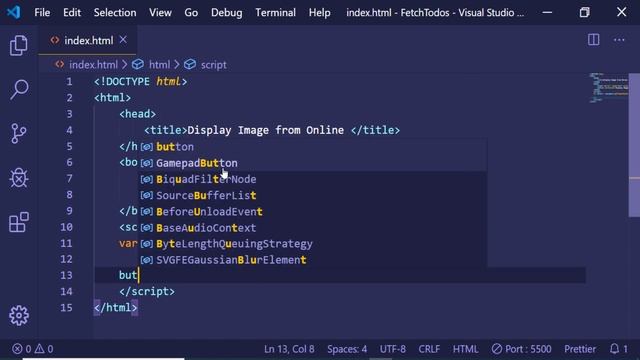Viewport: 640px width, 360px height.
Task: Choose the ByteLengthQueuingStrategy suggestion
Action: coord(313,244)
